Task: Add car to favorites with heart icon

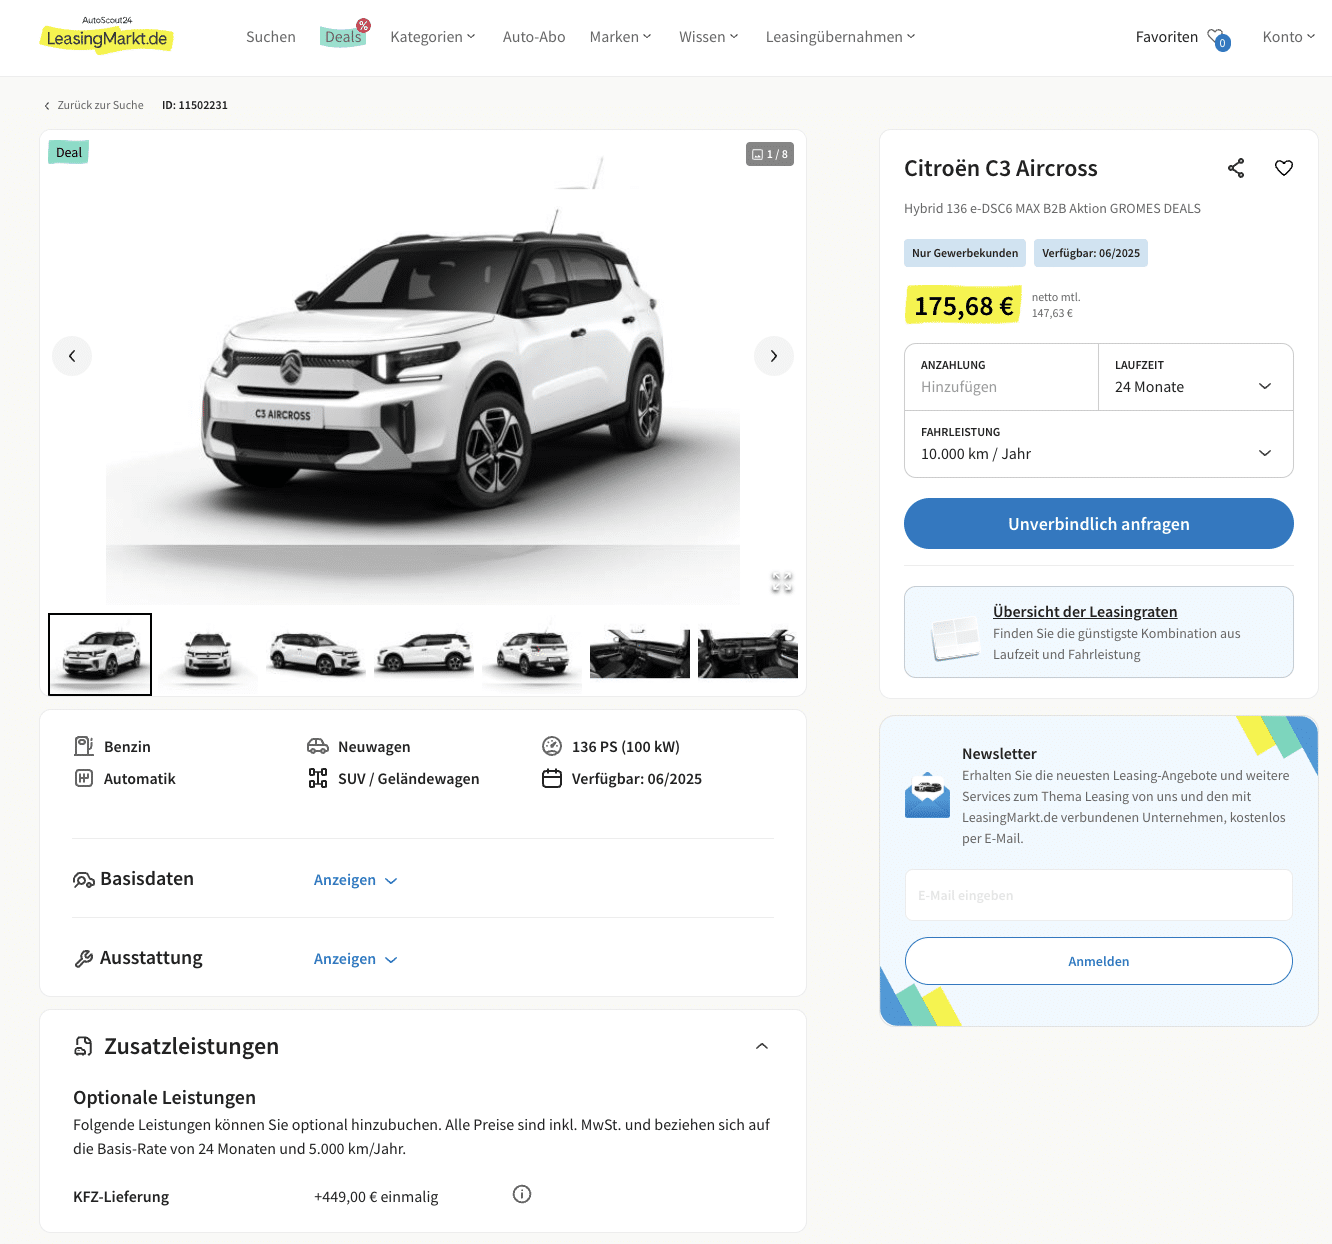Action: (x=1284, y=168)
